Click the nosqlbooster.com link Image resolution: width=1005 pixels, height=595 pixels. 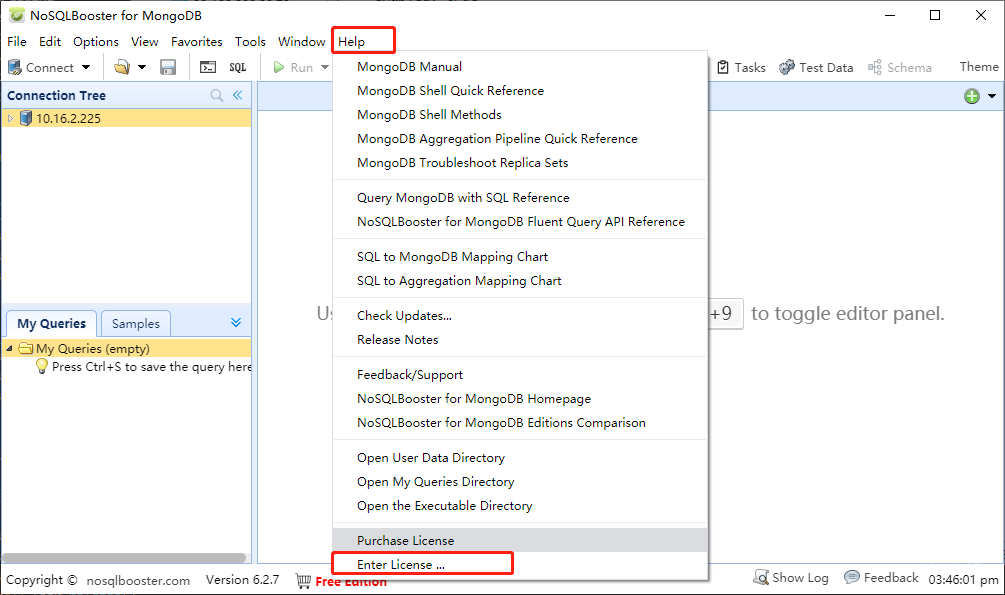138,580
